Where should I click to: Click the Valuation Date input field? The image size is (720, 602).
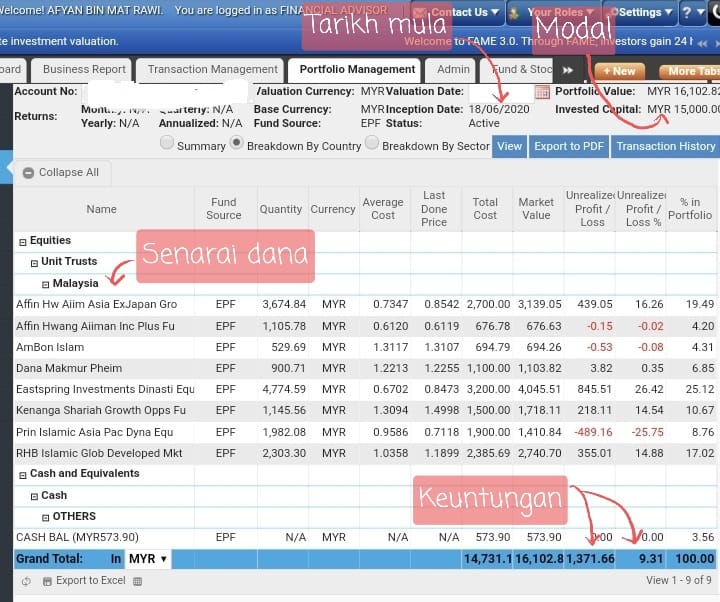[x=501, y=92]
